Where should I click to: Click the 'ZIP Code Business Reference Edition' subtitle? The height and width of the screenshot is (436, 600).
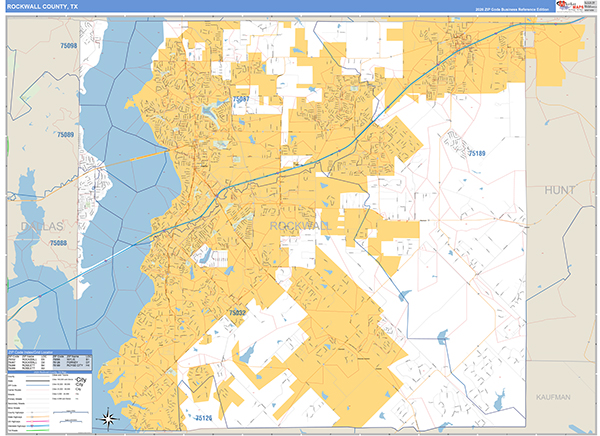tap(512, 9)
